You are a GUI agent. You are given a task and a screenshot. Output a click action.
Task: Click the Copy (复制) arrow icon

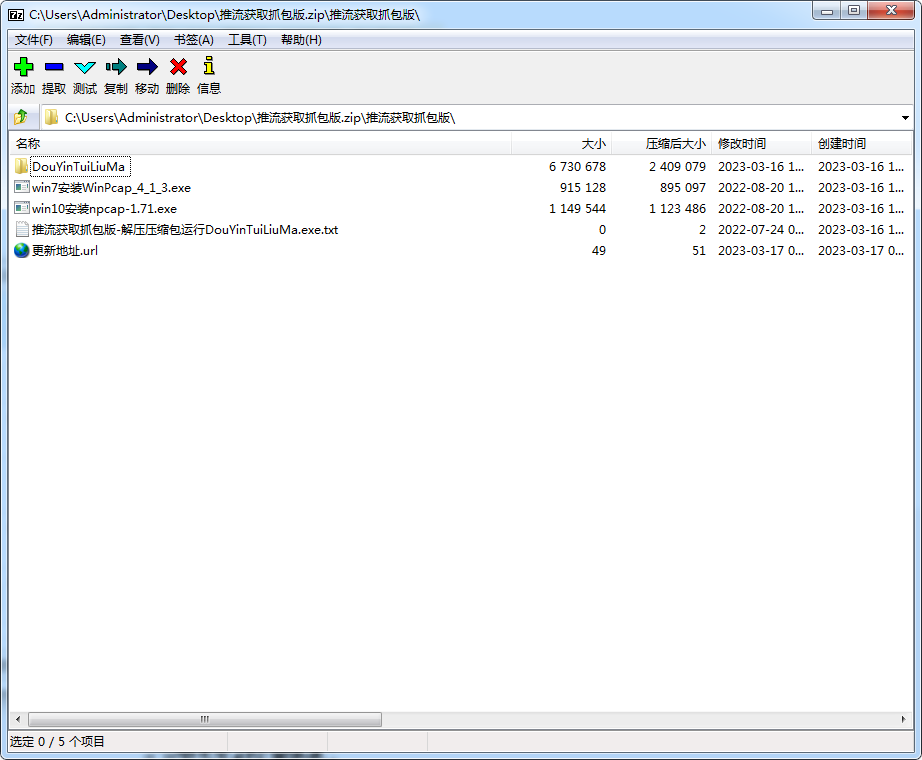116,68
